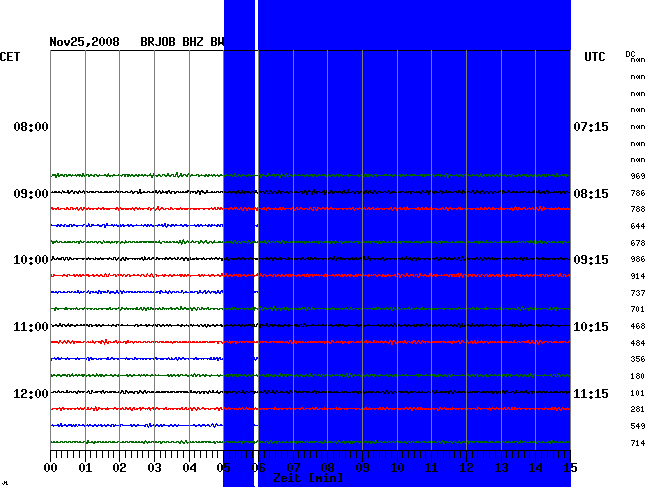Image resolution: width=650 pixels, height=494 pixels.
Task: Click the DC value "281"
Action: [x=638, y=409]
